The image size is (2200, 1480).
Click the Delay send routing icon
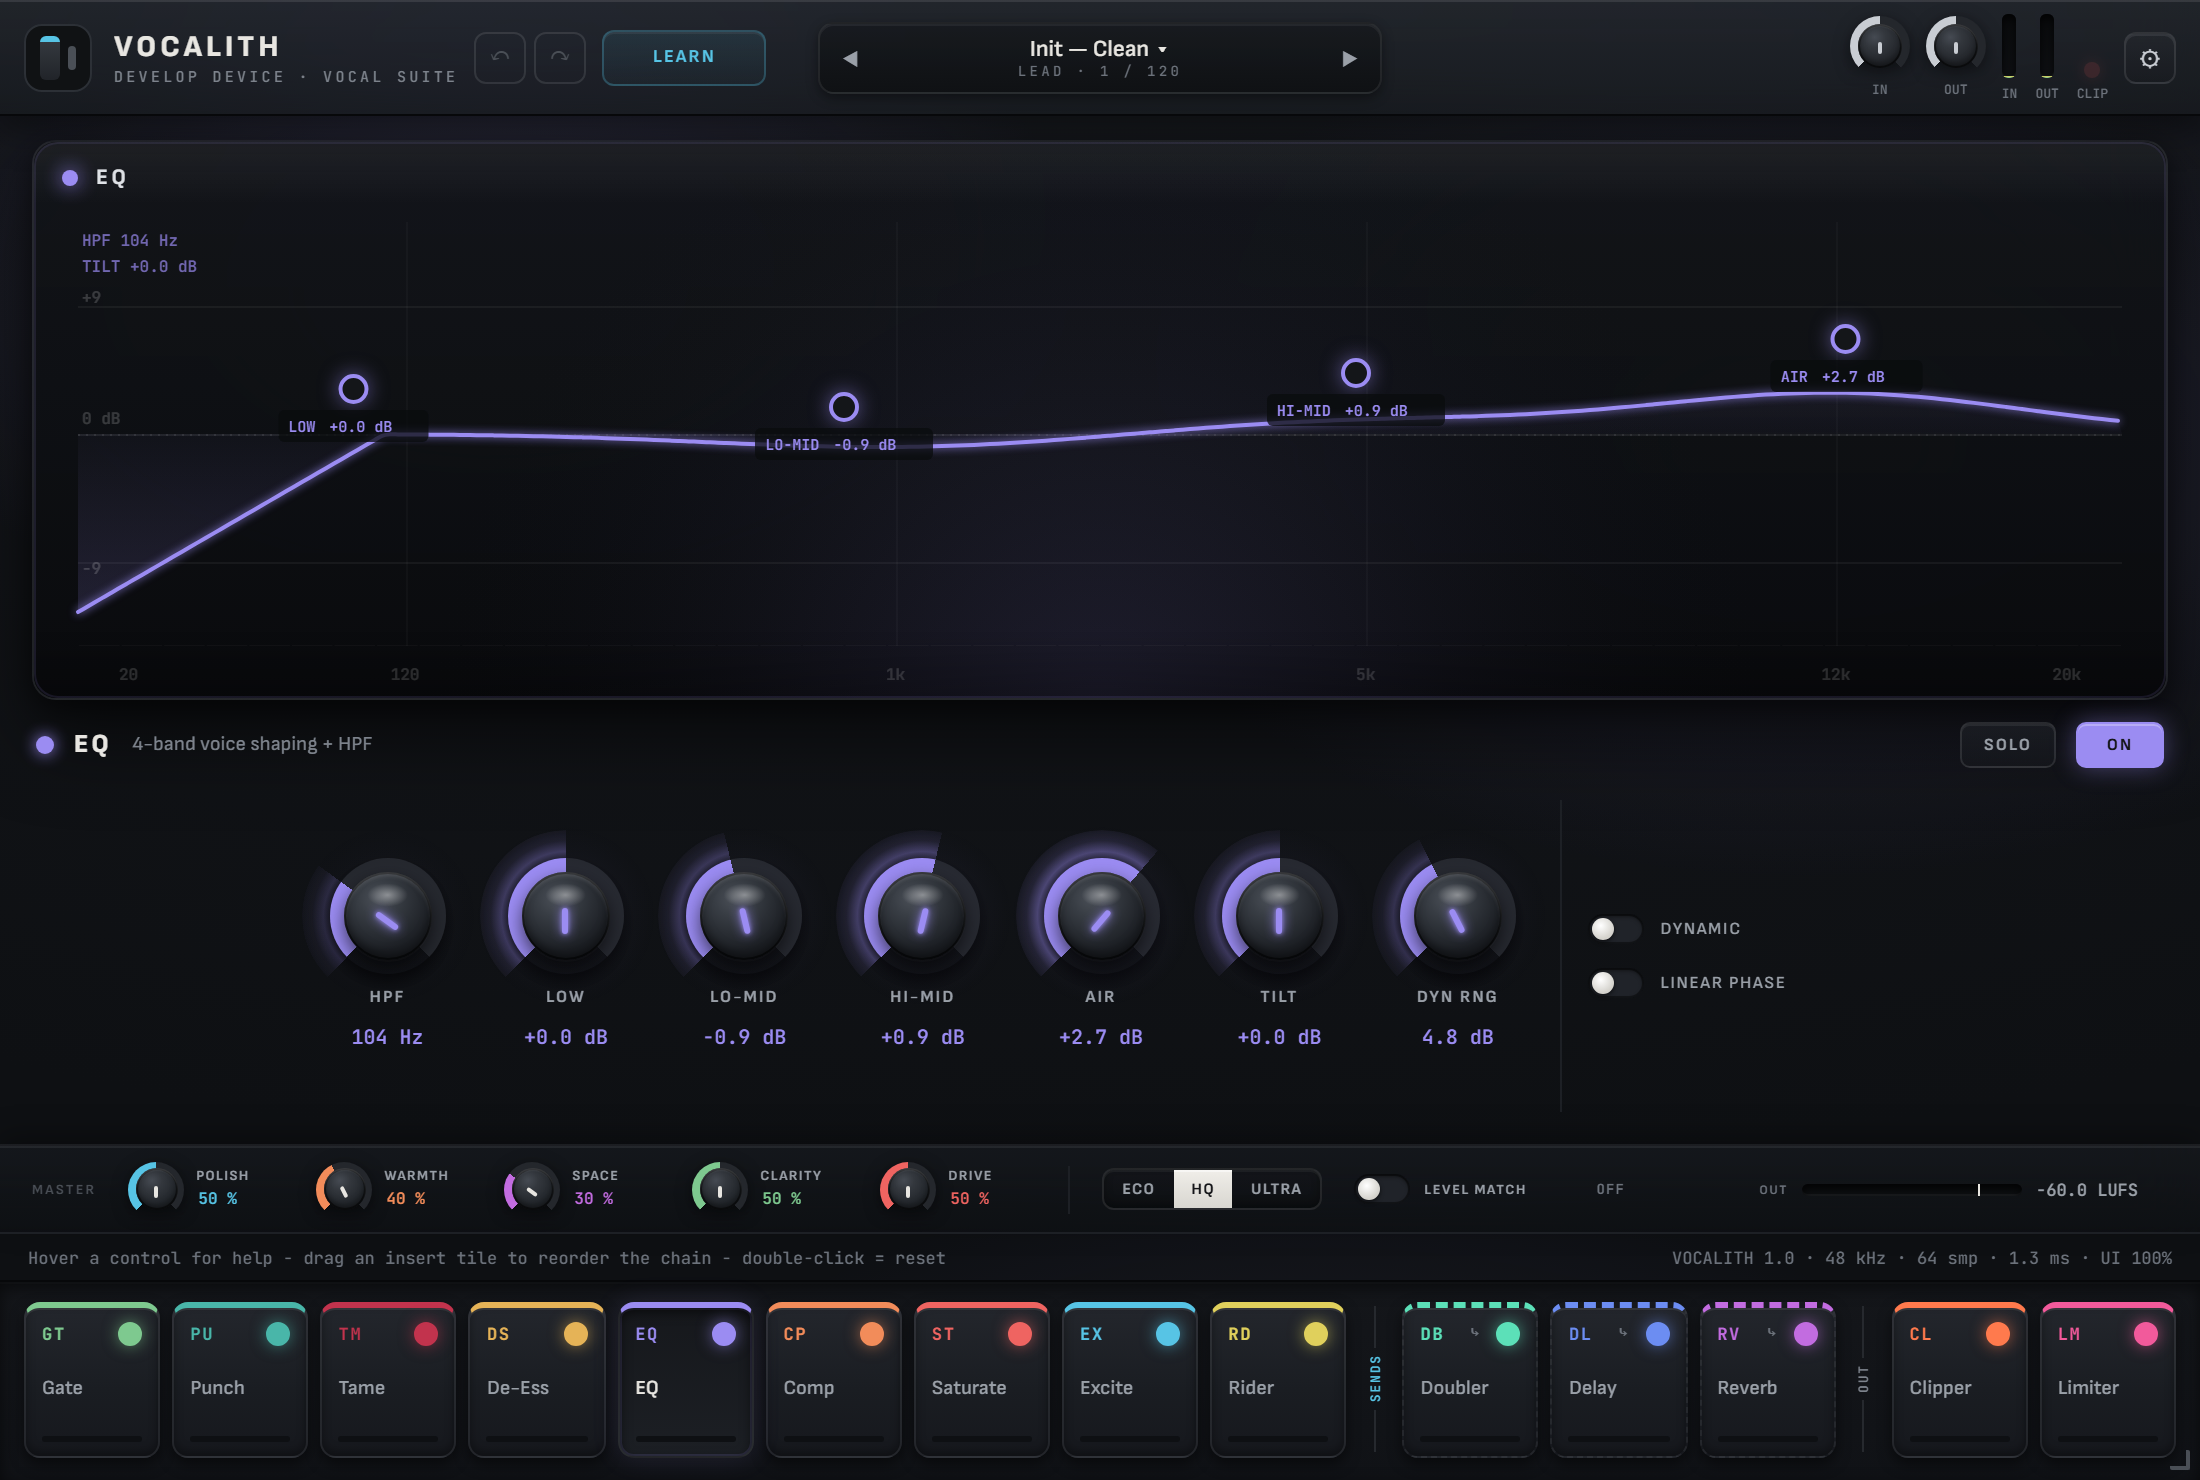pos(1622,1332)
